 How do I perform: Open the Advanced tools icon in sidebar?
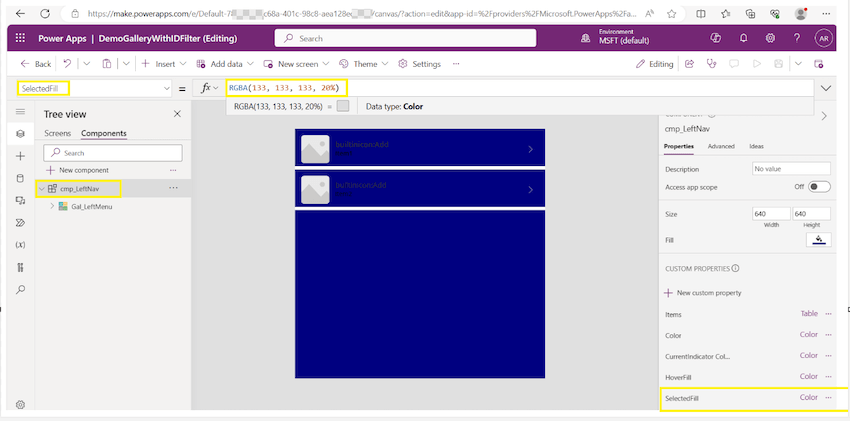(x=21, y=267)
